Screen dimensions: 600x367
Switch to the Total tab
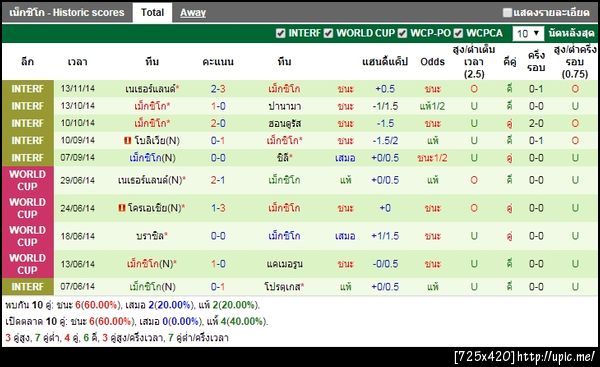tap(152, 13)
